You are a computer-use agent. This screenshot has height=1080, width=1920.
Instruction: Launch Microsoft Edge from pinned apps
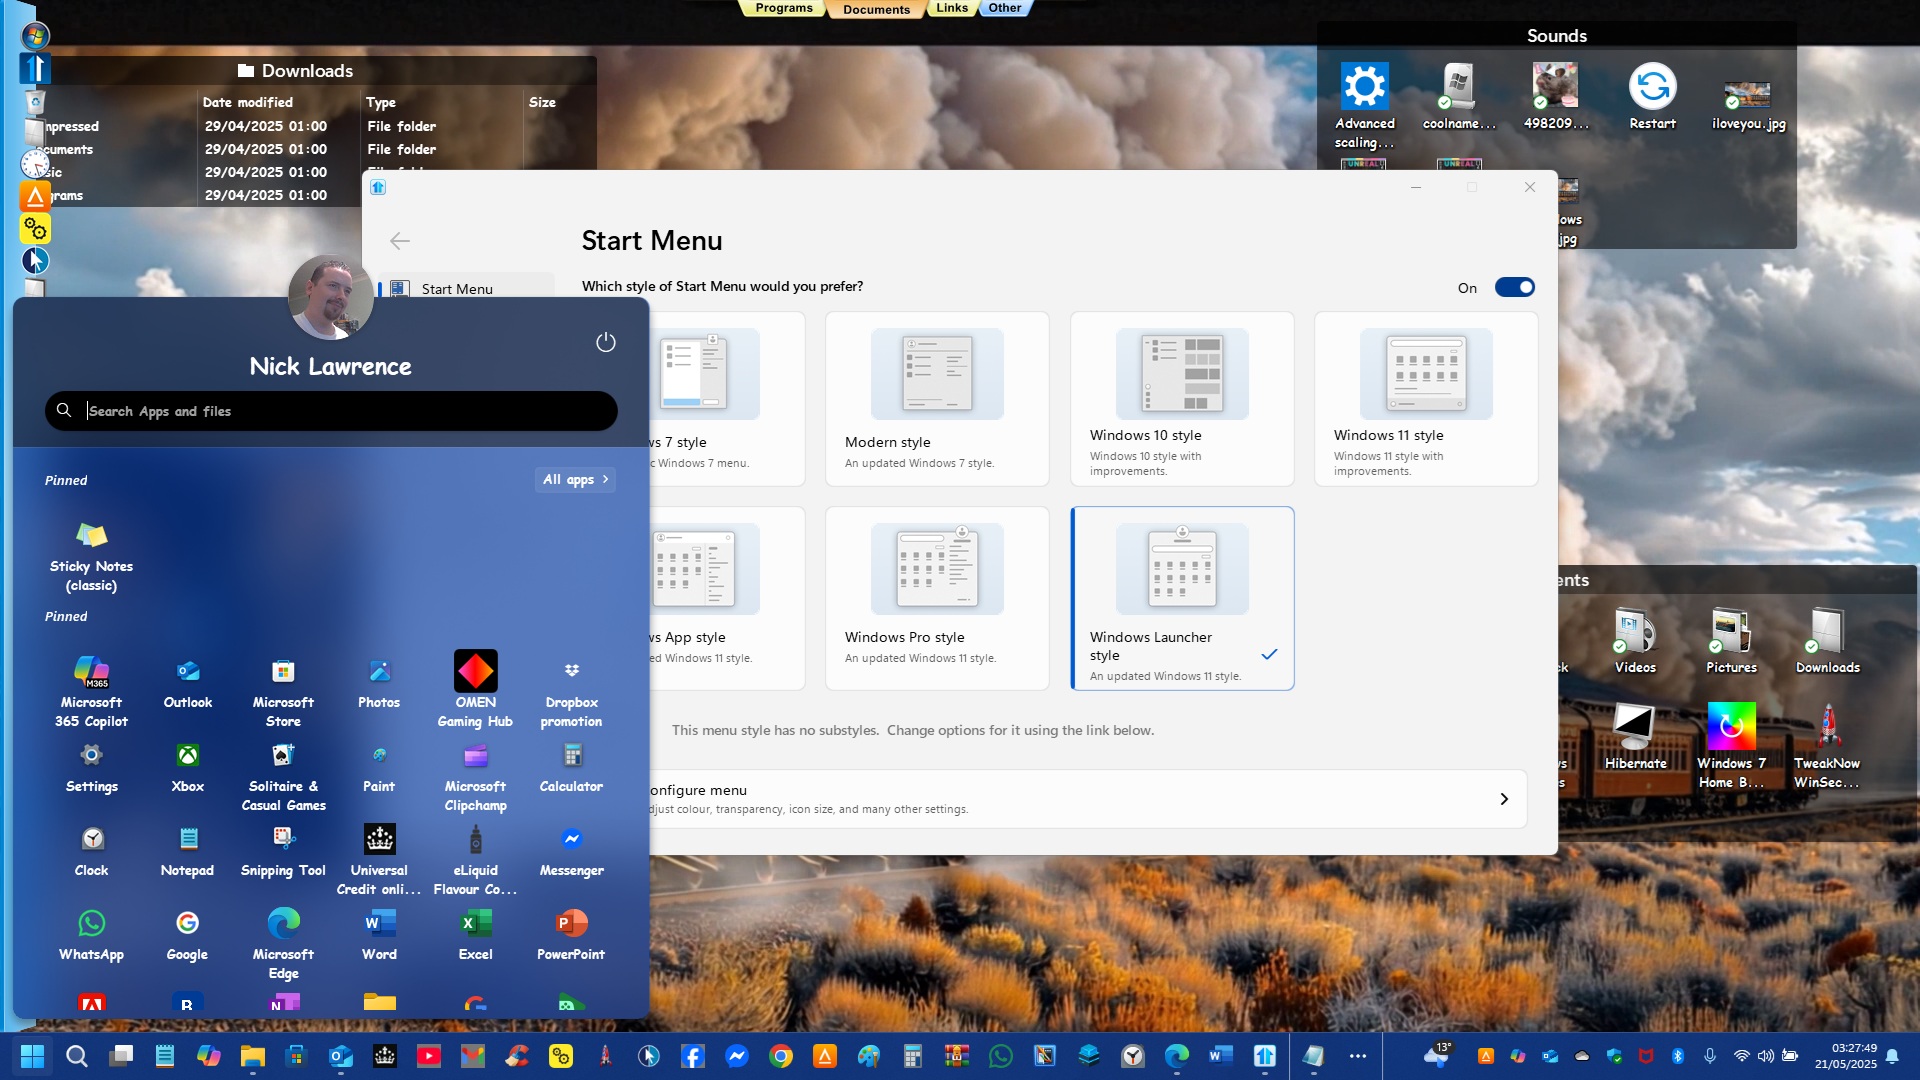[283, 943]
